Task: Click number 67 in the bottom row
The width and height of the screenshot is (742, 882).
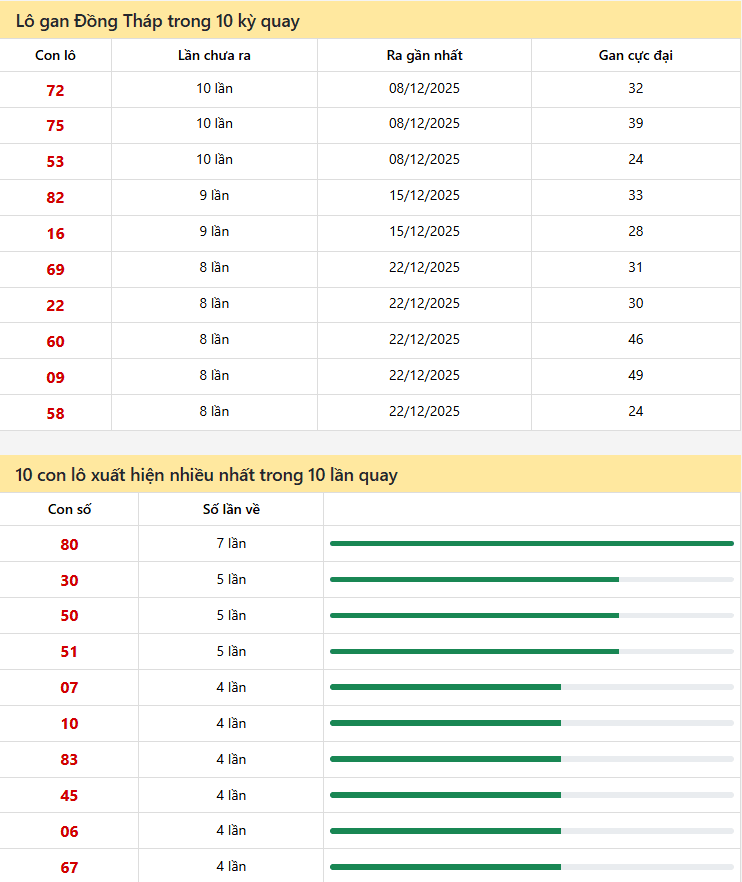Action: pyautogui.click(x=69, y=867)
